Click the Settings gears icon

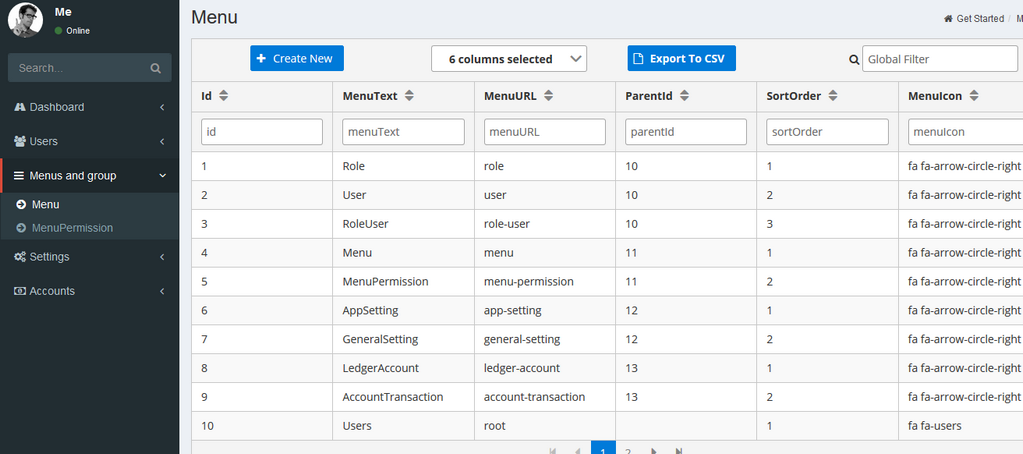(20, 257)
